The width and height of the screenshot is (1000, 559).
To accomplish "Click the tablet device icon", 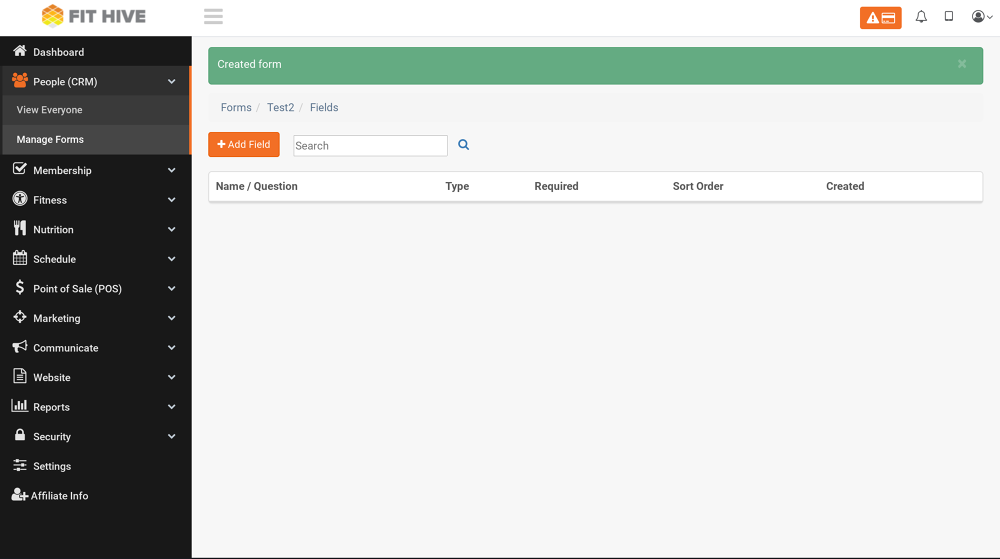I will (949, 17).
